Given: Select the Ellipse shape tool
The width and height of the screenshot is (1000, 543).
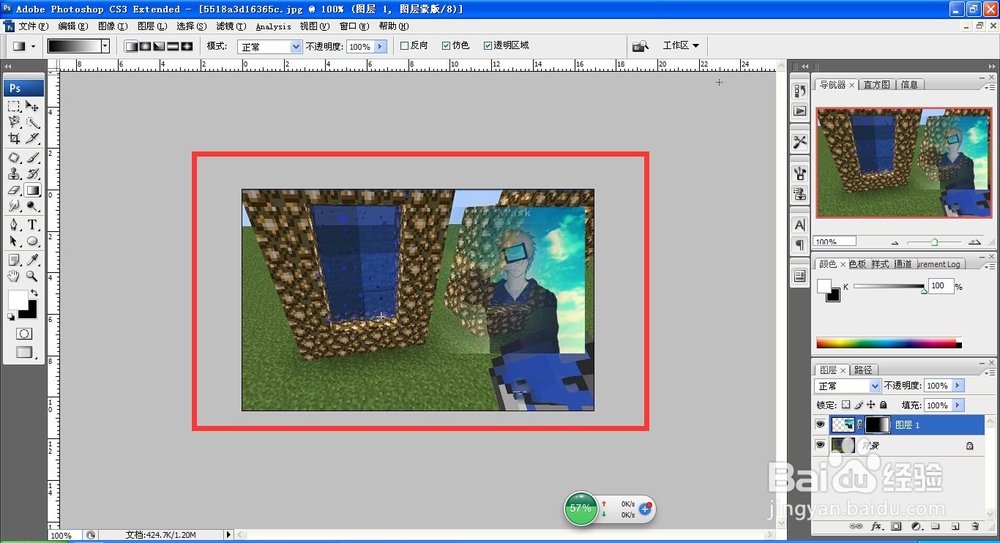Looking at the screenshot, I should 33,241.
